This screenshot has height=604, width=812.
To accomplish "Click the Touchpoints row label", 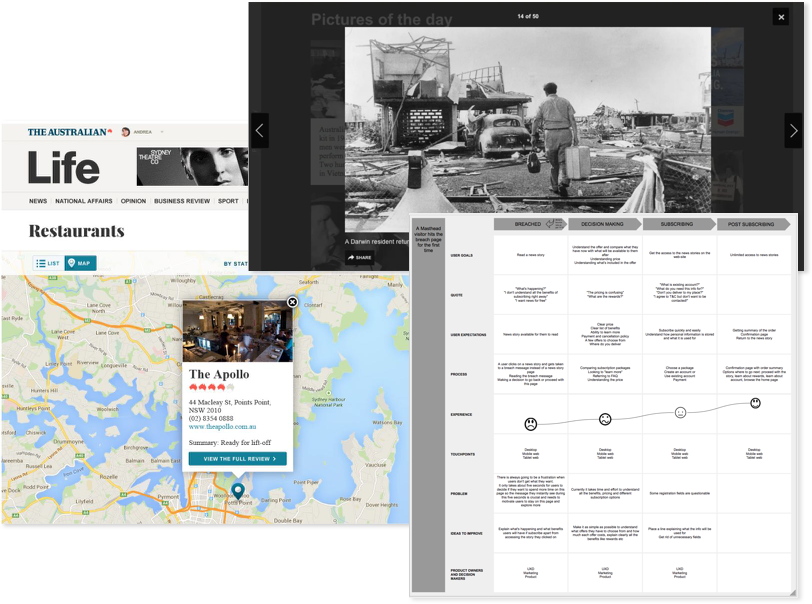I will coord(462,454).
